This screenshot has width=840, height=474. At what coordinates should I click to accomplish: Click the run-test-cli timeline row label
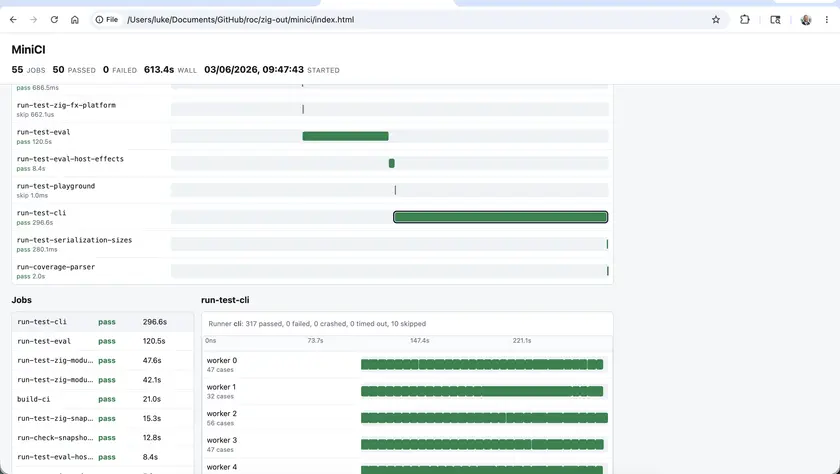tap(41, 213)
